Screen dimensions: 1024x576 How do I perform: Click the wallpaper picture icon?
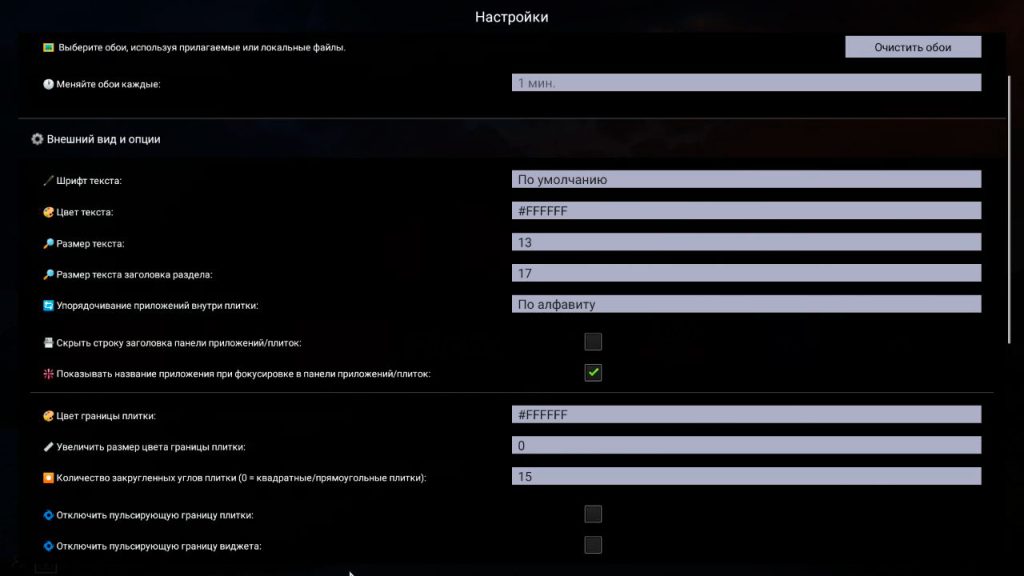(x=48, y=47)
